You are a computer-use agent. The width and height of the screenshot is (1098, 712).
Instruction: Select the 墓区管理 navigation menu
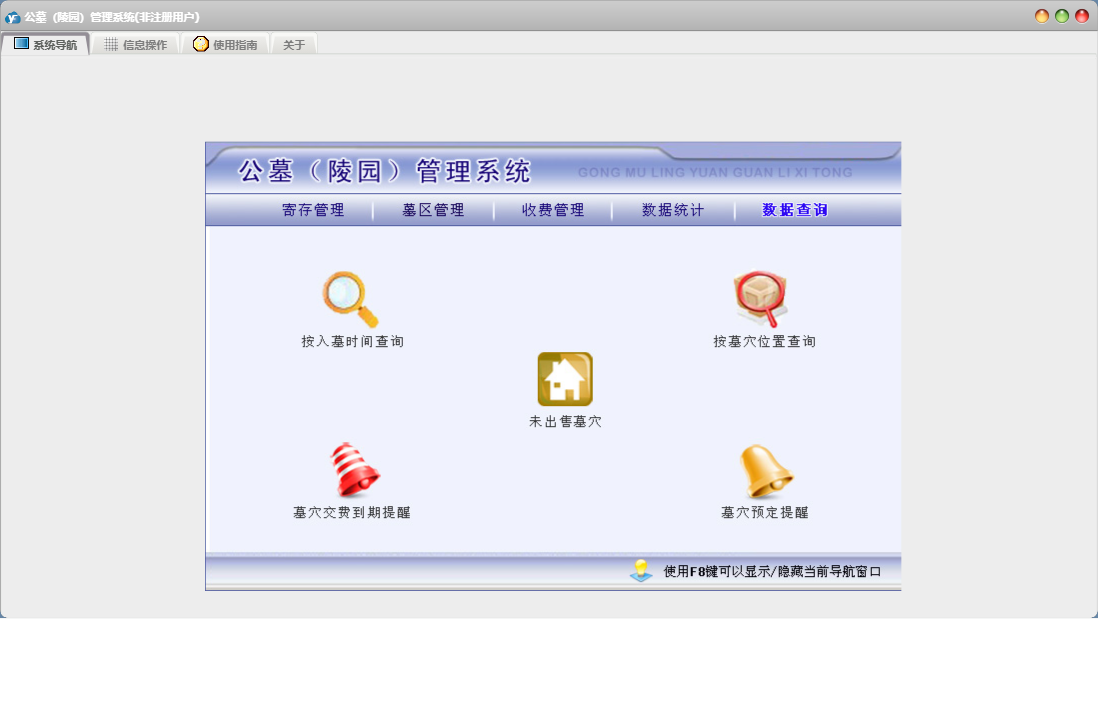coord(433,210)
